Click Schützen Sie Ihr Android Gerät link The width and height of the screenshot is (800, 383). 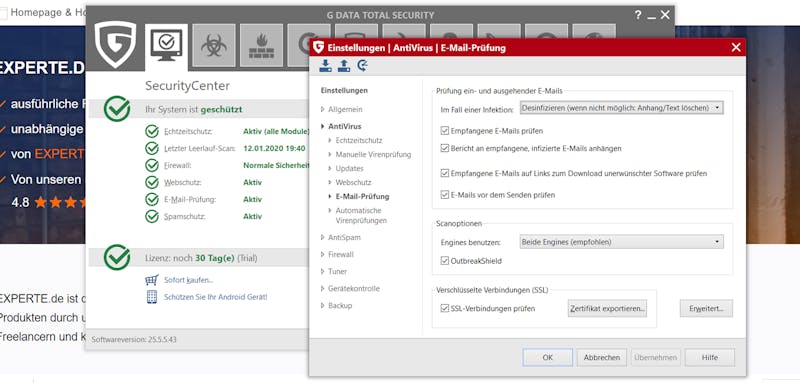click(x=215, y=297)
